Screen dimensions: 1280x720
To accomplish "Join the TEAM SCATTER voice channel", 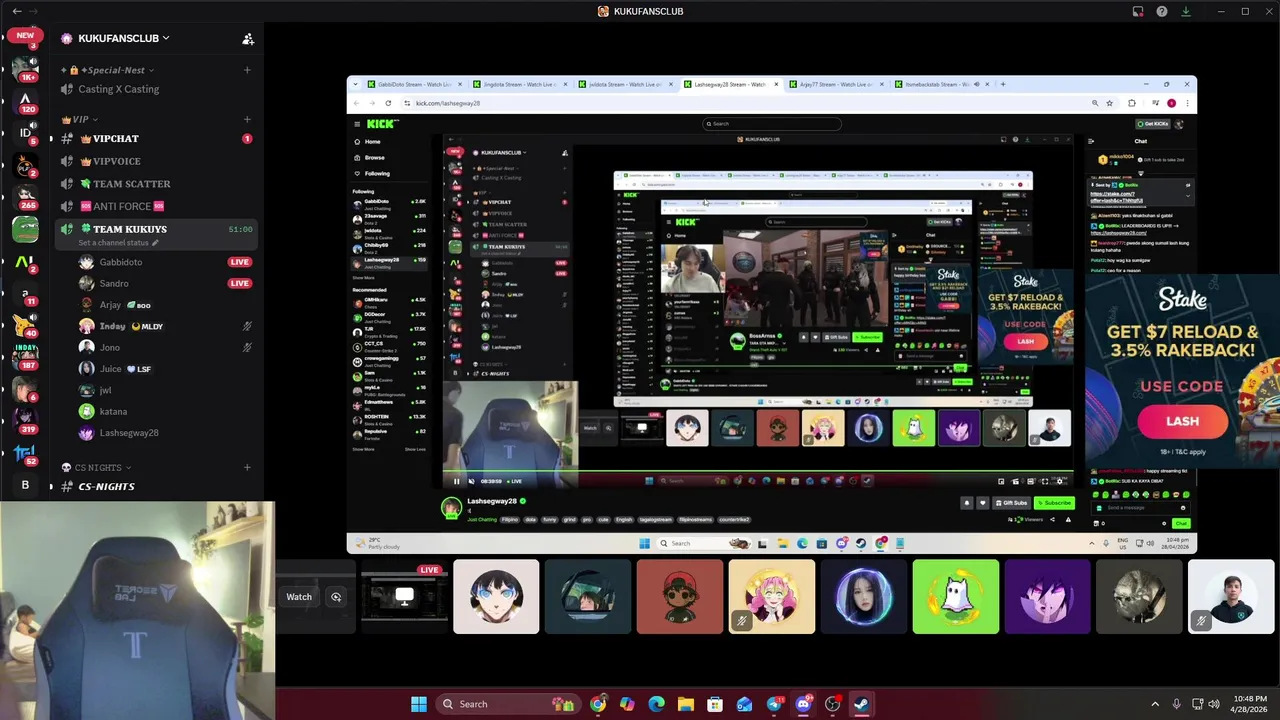I will pos(154,184).
